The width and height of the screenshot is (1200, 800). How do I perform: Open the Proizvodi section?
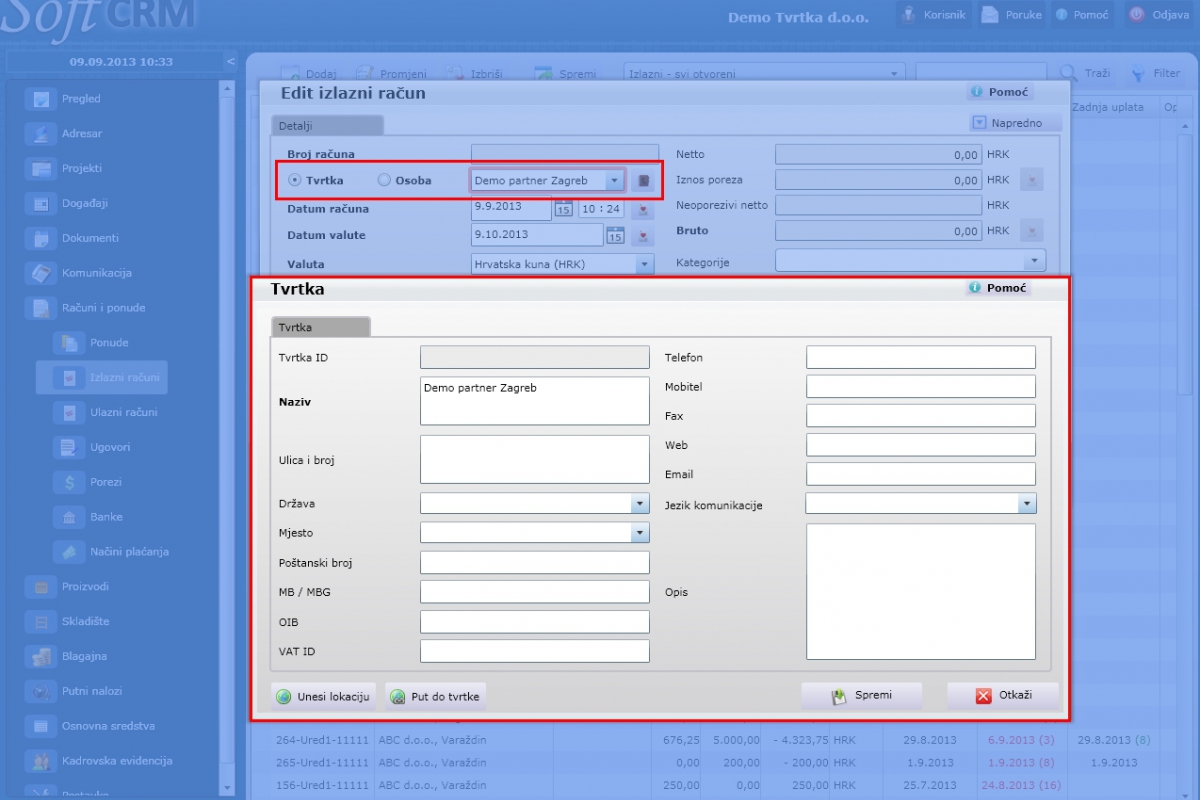click(x=86, y=586)
